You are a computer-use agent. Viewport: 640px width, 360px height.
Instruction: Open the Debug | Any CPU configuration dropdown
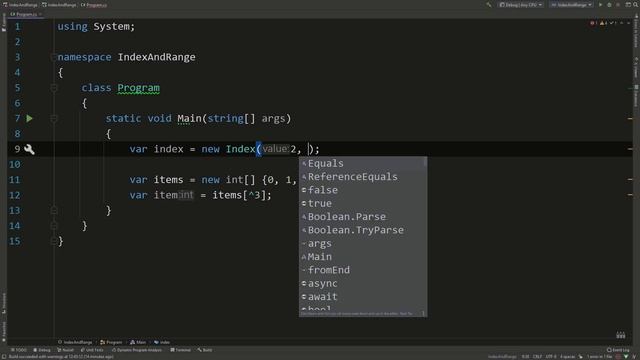click(521, 5)
